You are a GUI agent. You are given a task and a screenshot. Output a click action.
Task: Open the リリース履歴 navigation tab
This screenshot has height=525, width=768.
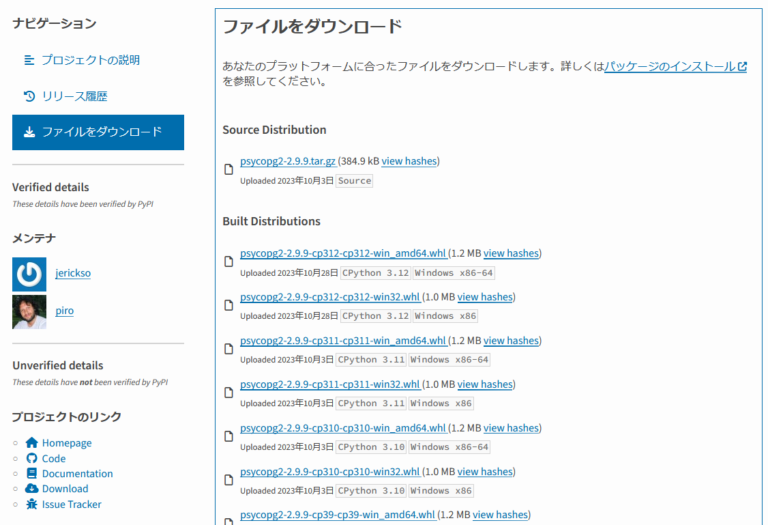coord(74,96)
